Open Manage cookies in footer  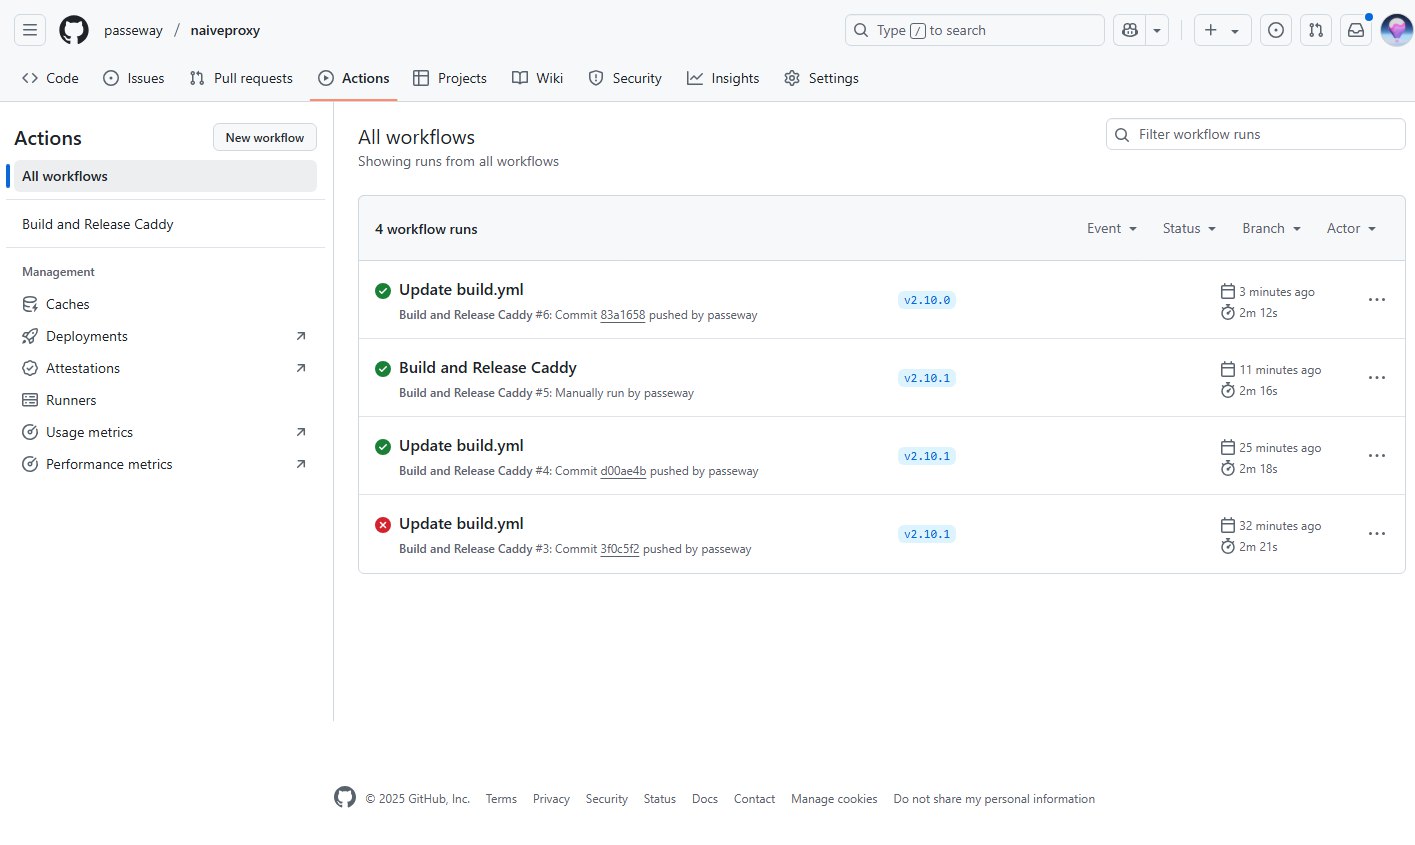point(834,799)
